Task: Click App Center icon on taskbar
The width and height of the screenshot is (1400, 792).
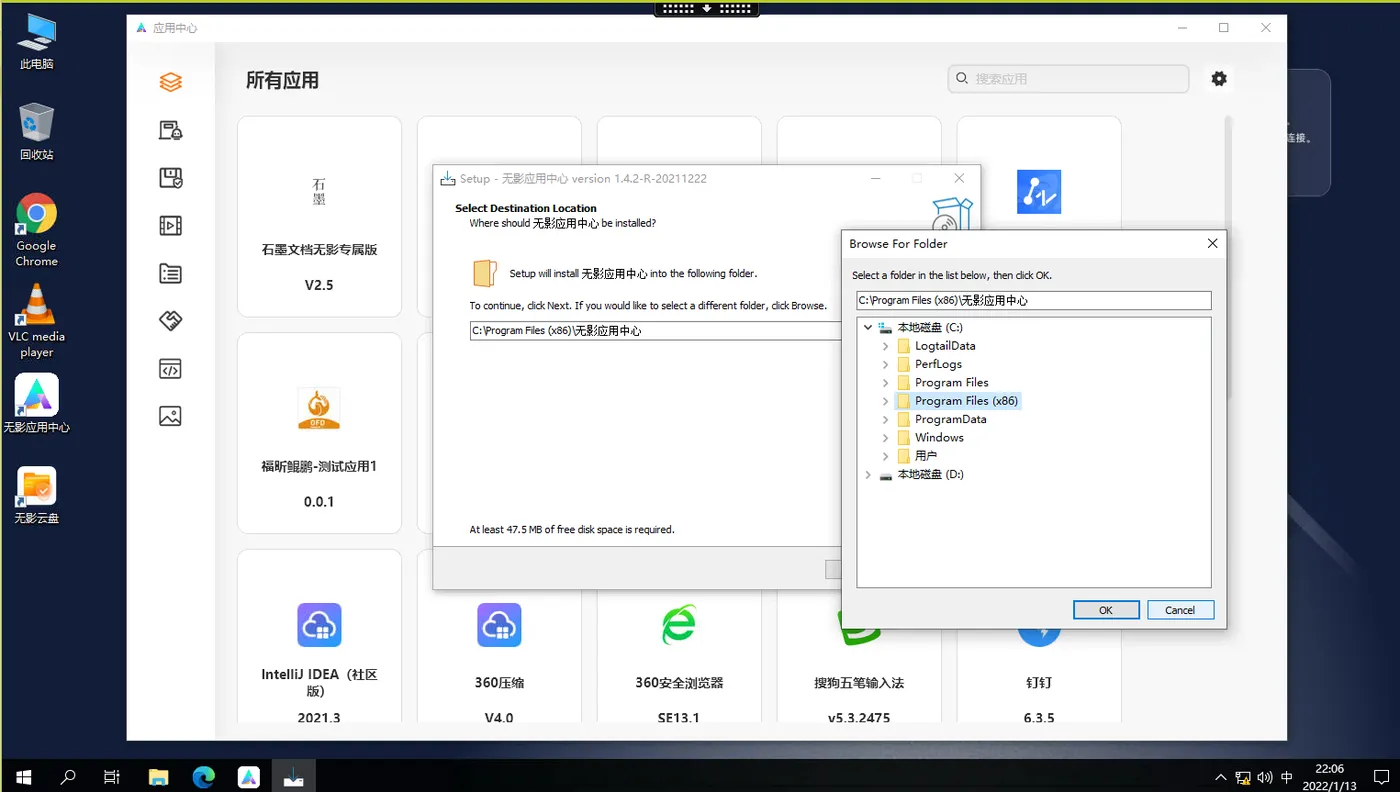Action: click(x=248, y=776)
